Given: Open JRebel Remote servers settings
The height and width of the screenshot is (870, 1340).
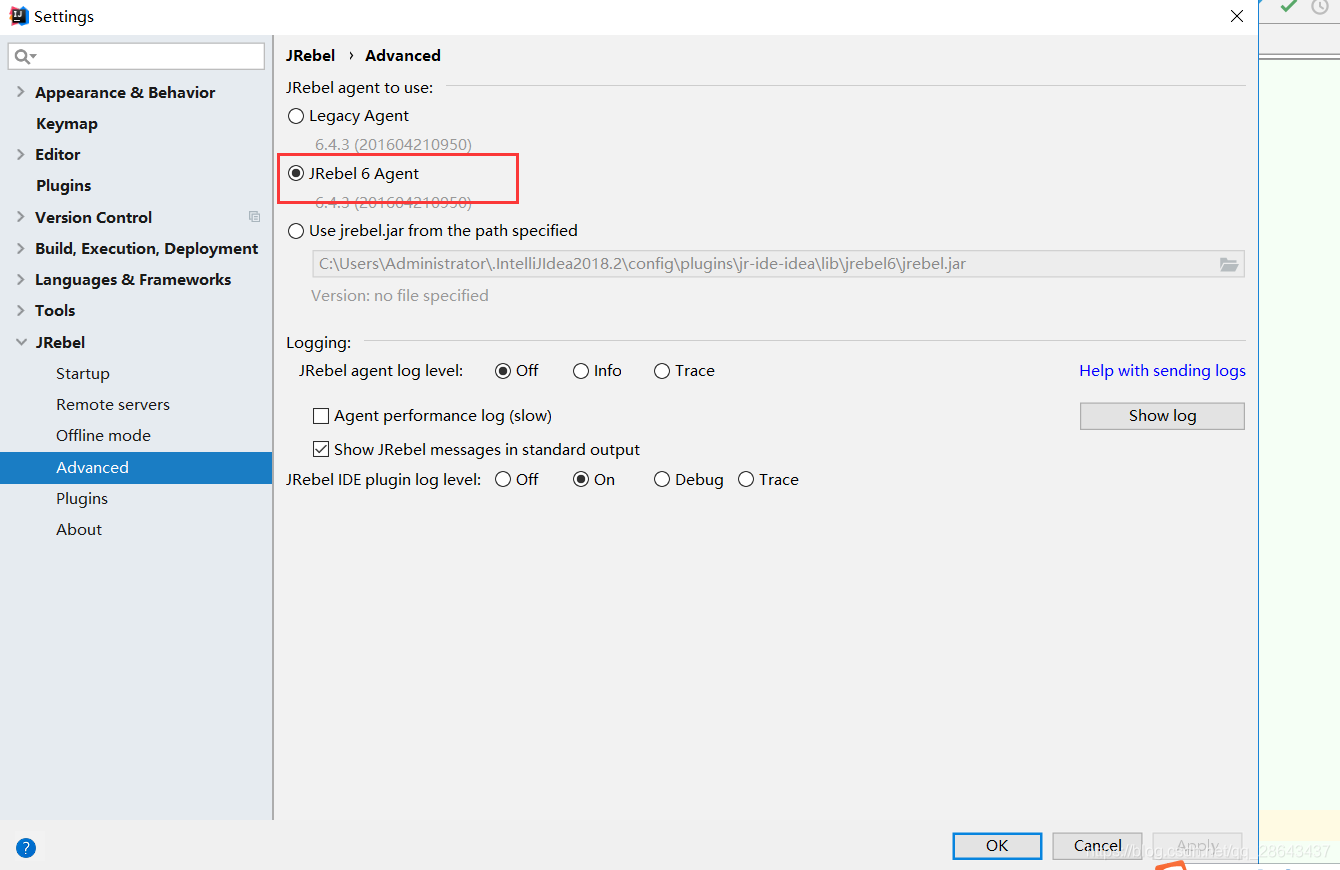Looking at the screenshot, I should 113,404.
